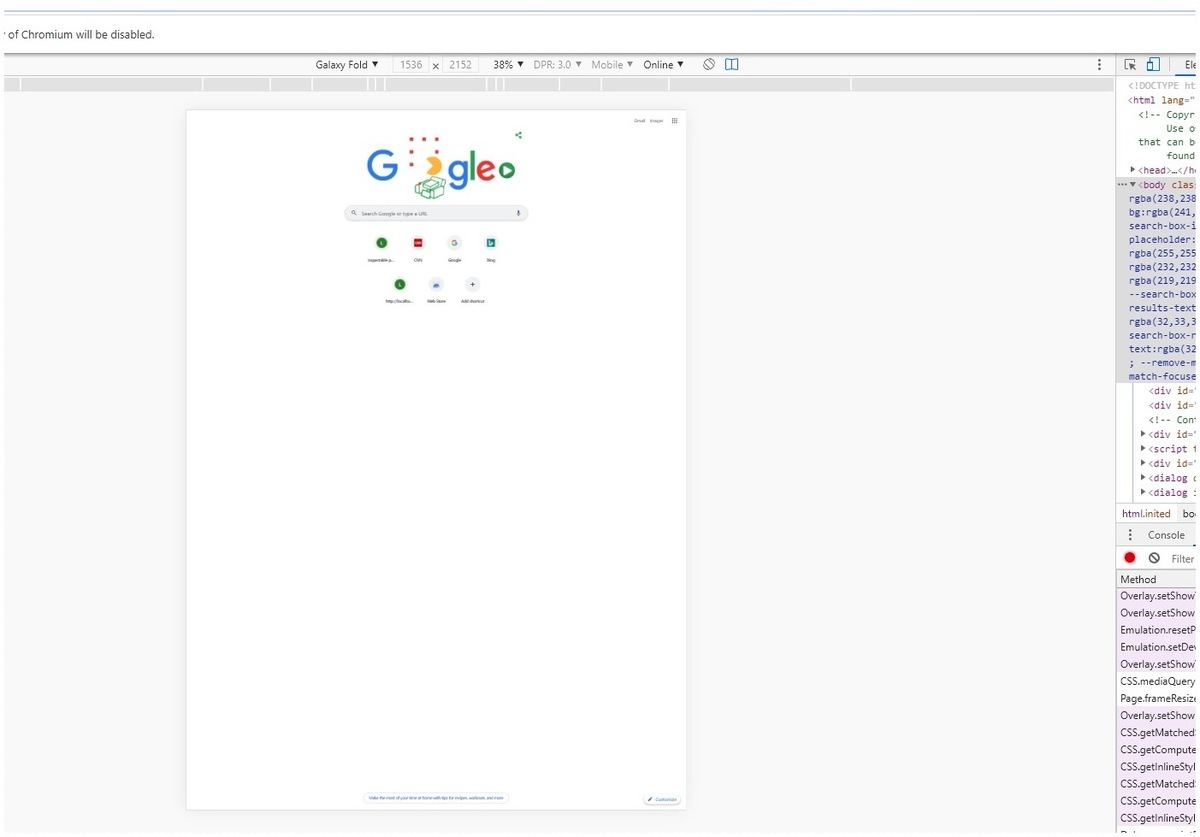Open the Google shortcut tile

454,248
